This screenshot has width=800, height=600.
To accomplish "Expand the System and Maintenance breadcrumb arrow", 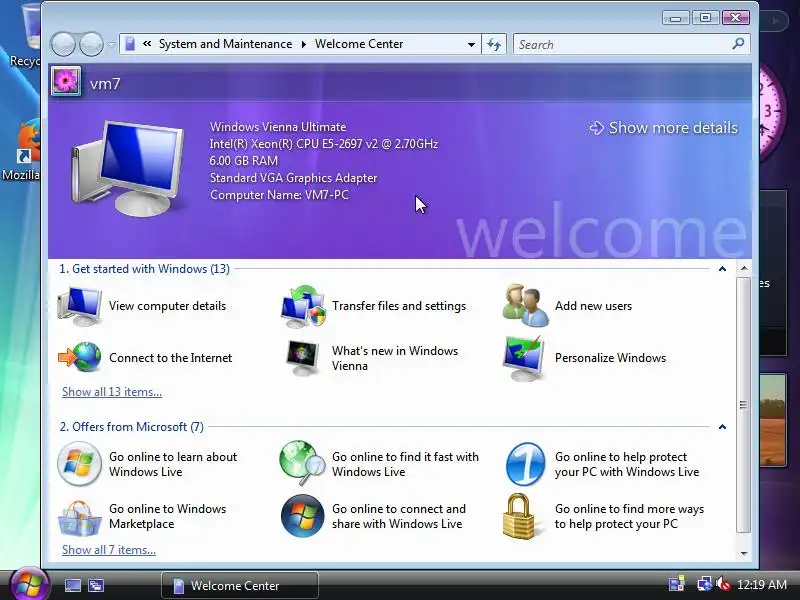I will pos(304,44).
